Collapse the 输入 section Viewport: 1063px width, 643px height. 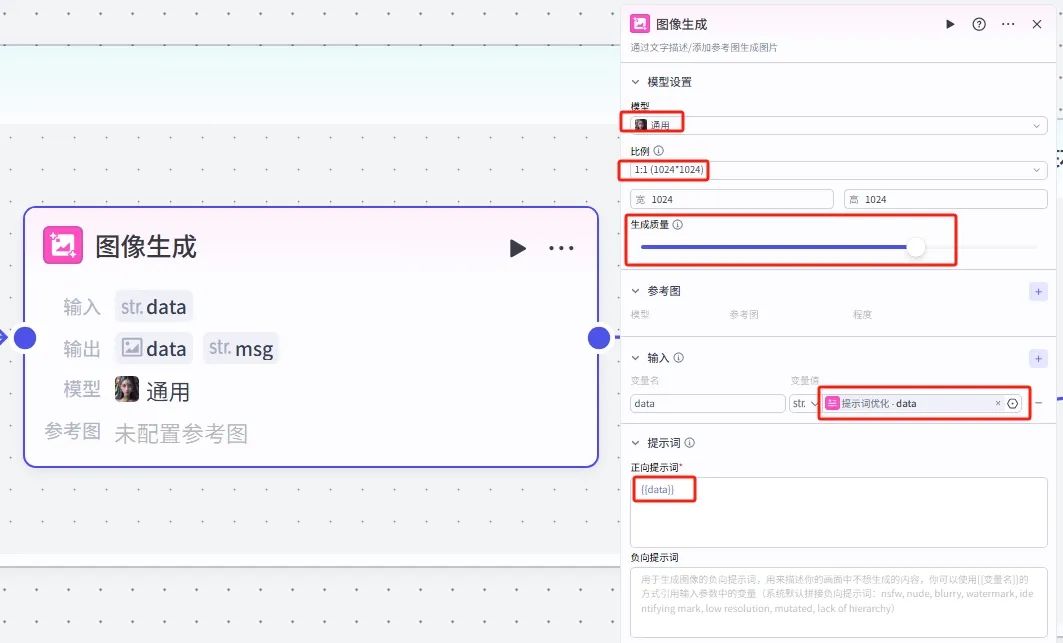635,358
